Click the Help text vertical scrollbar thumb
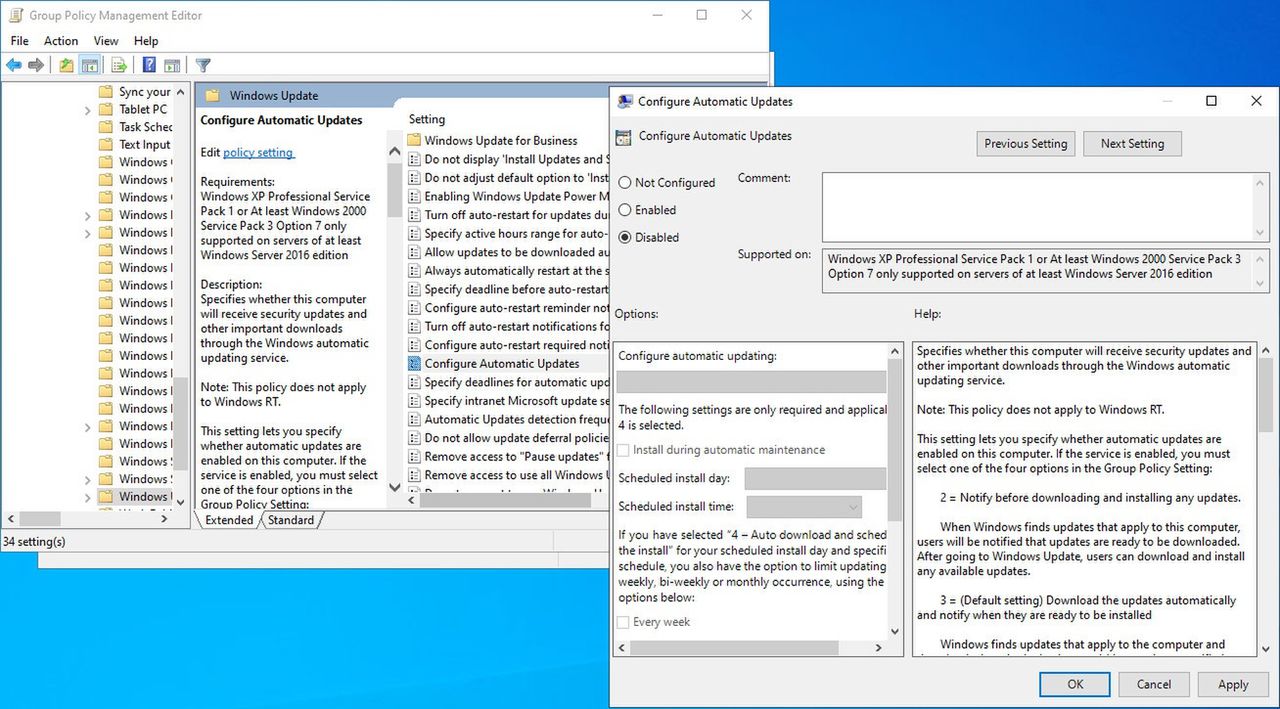 [1265, 394]
